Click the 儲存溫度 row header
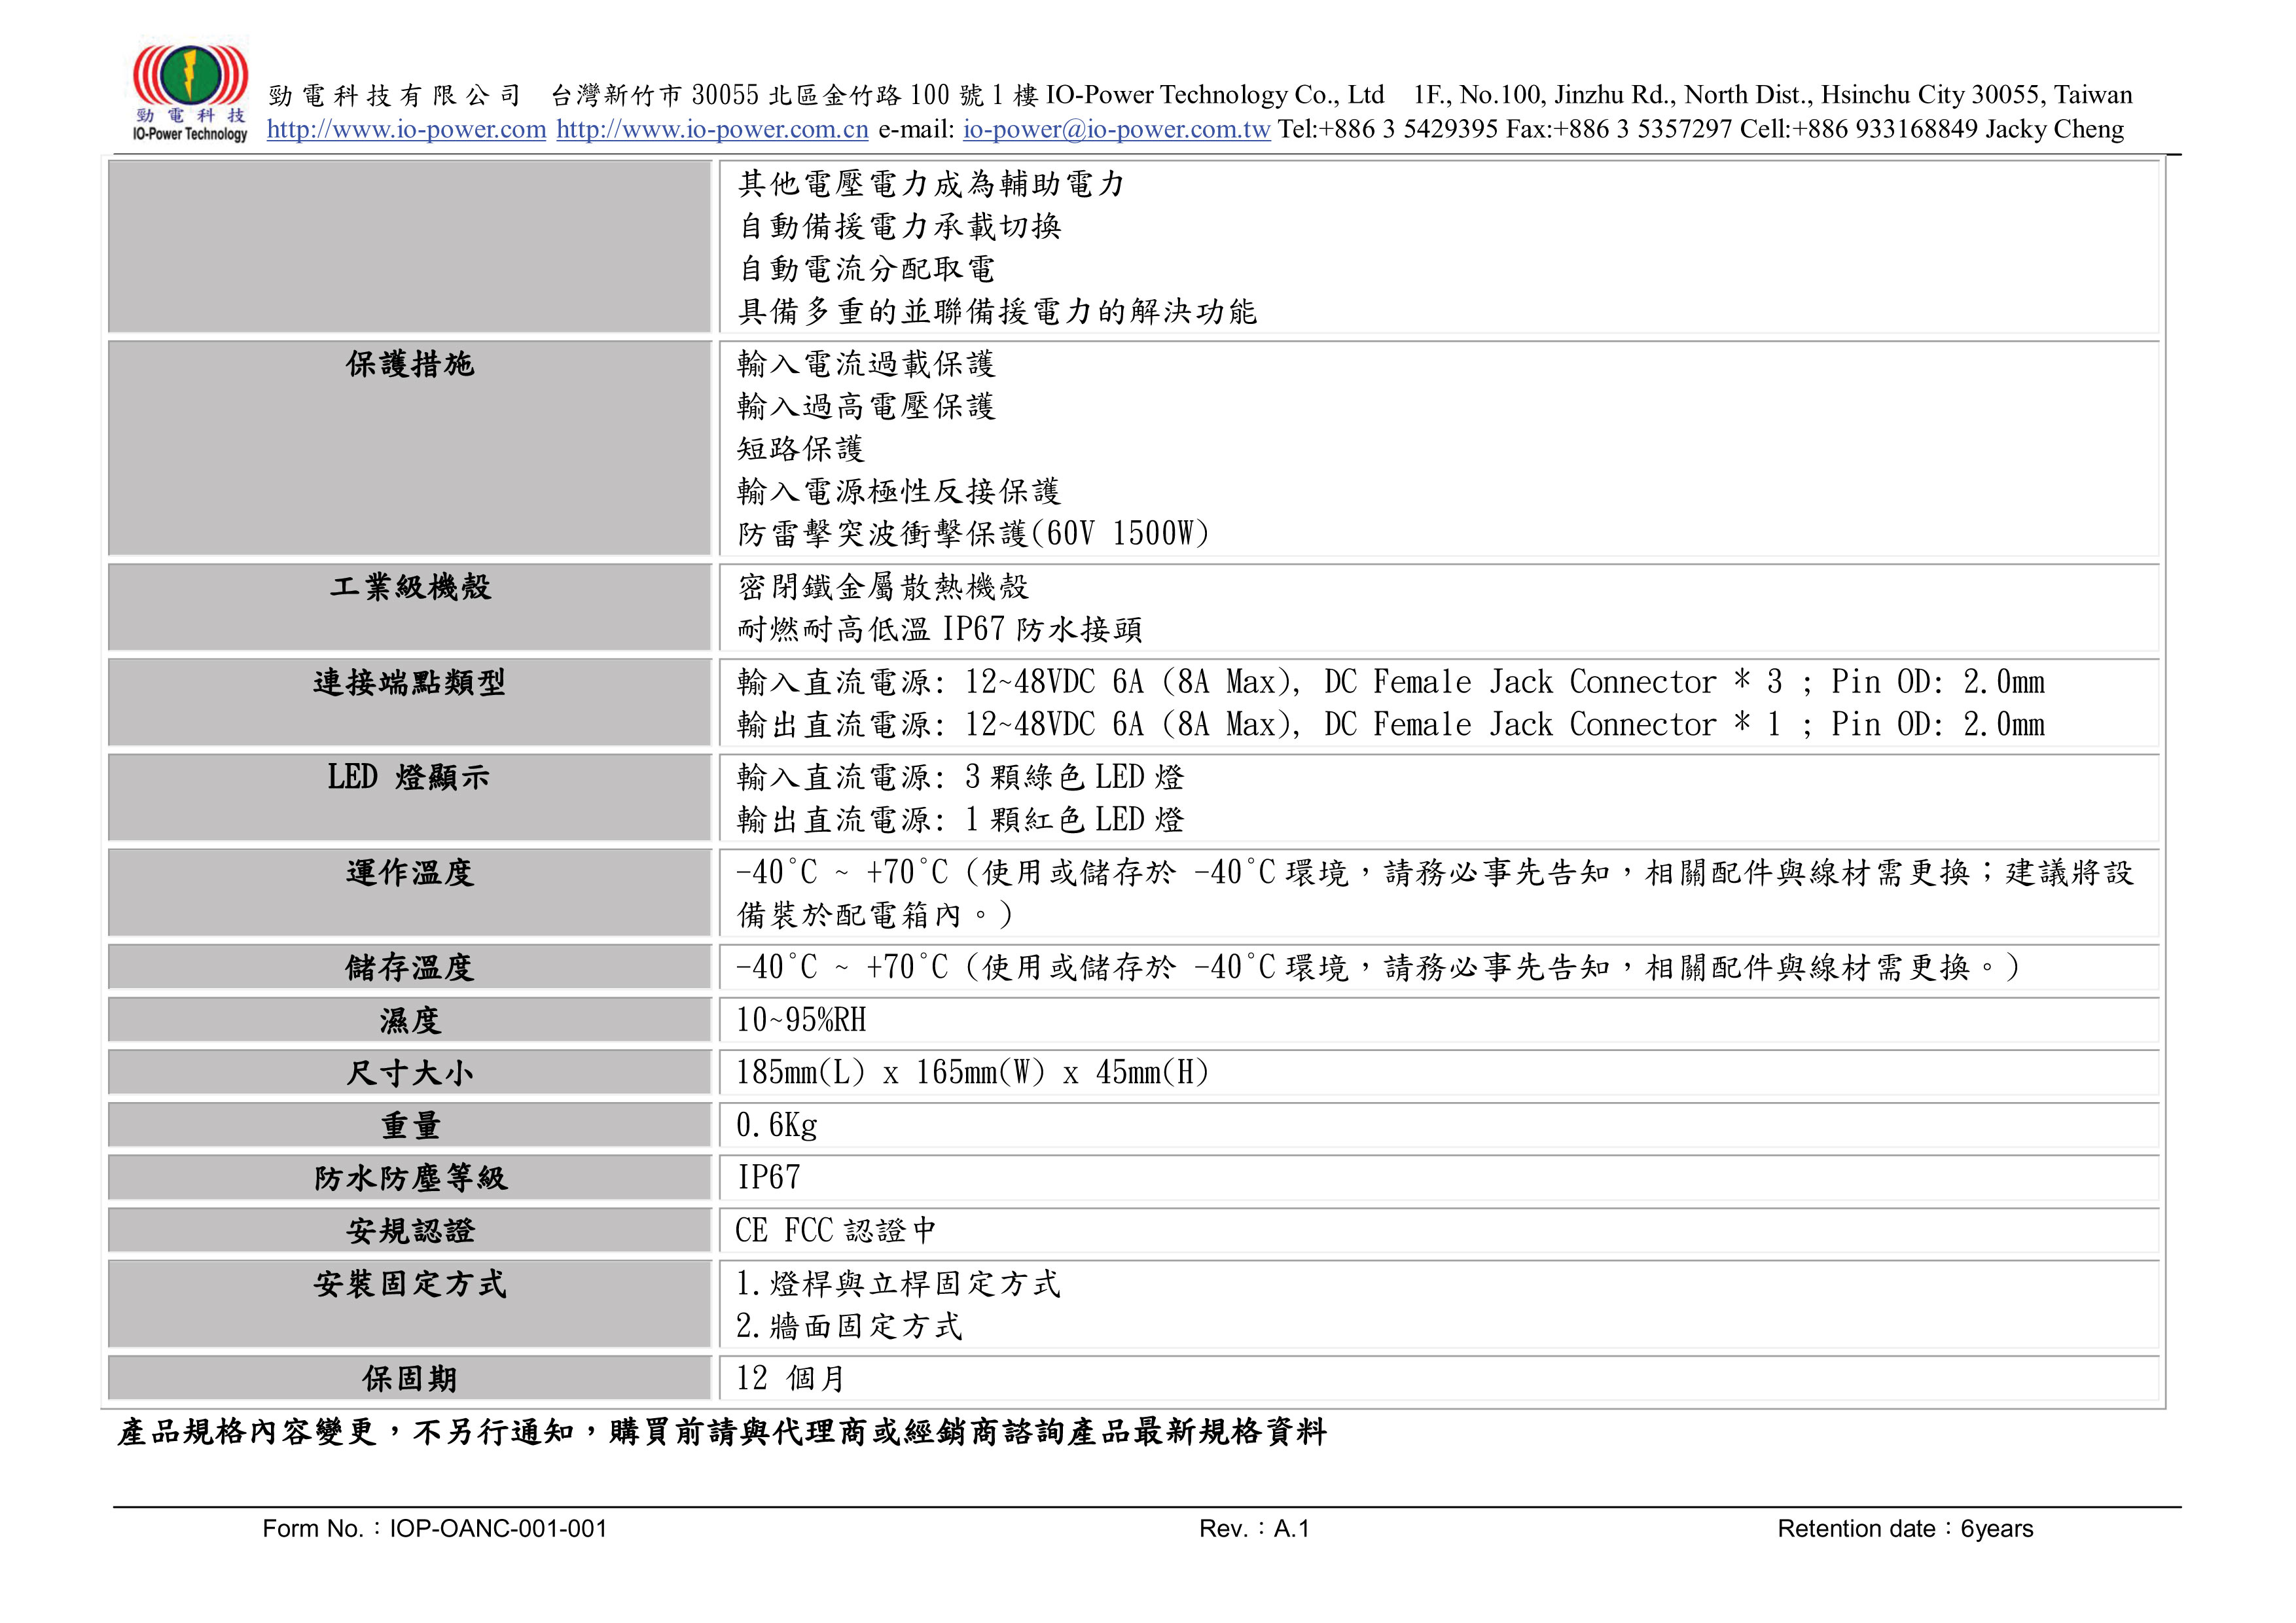The width and height of the screenshot is (2296, 1623). [x=409, y=967]
